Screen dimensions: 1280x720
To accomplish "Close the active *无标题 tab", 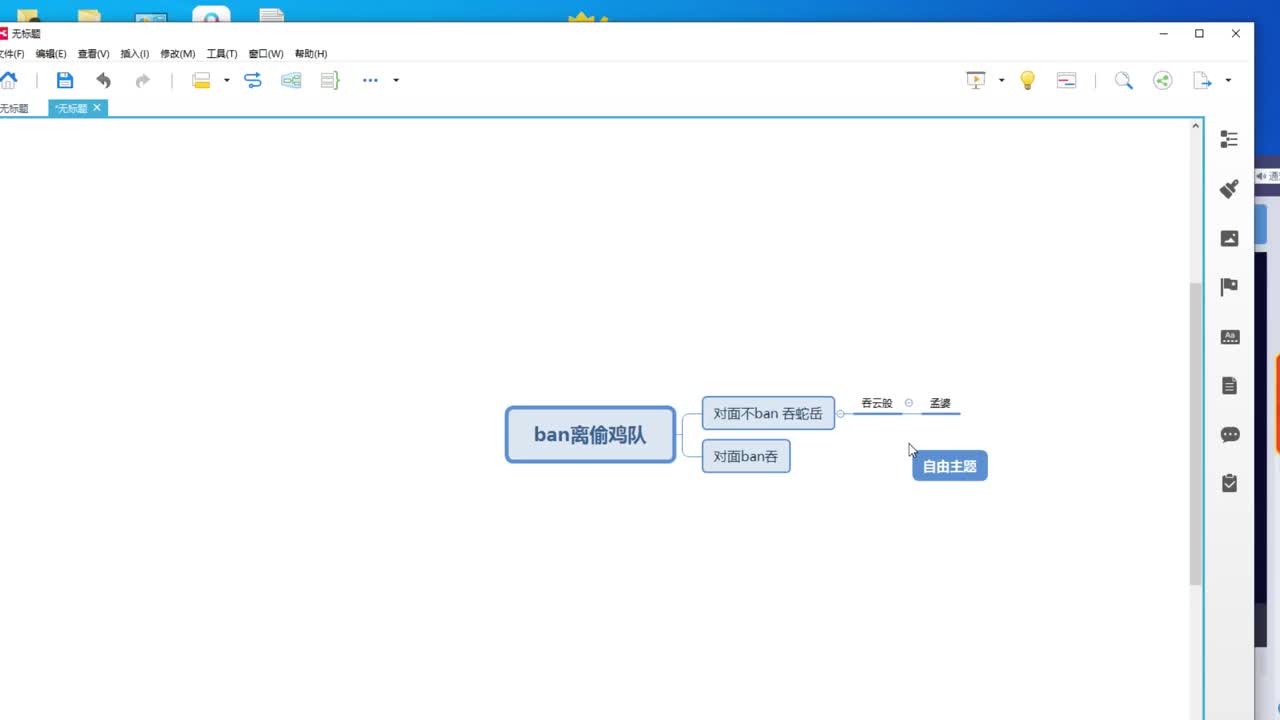I will [97, 107].
